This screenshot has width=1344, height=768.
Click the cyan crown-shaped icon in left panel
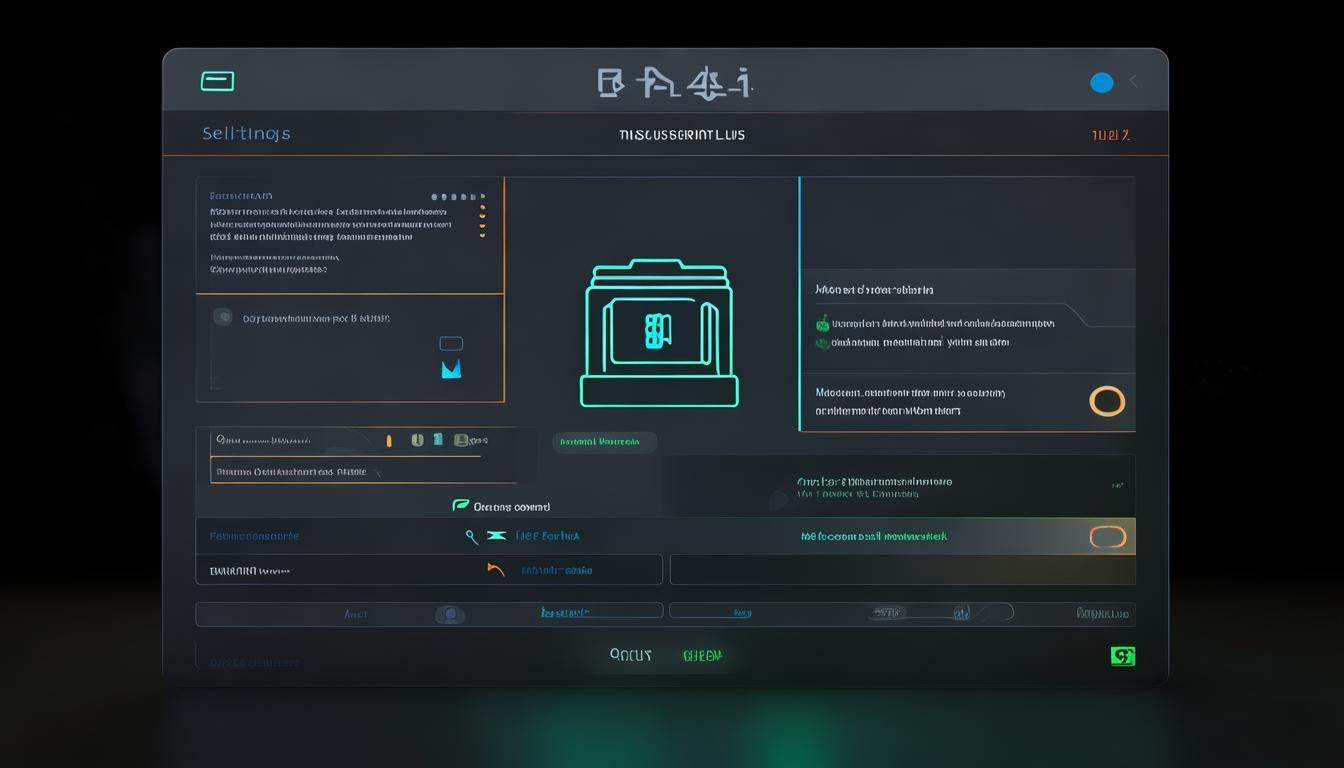451,370
